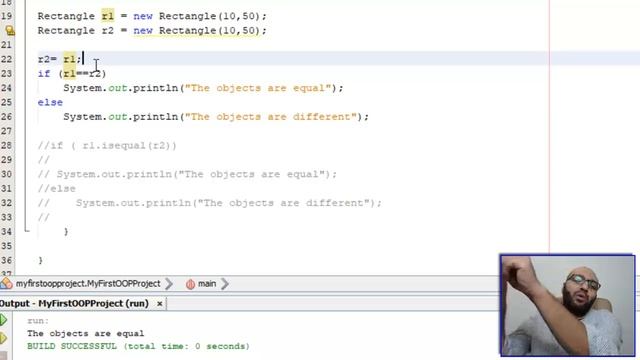Click the "if (r1==r2)" condition line
This screenshot has width=640, height=360.
point(72,74)
